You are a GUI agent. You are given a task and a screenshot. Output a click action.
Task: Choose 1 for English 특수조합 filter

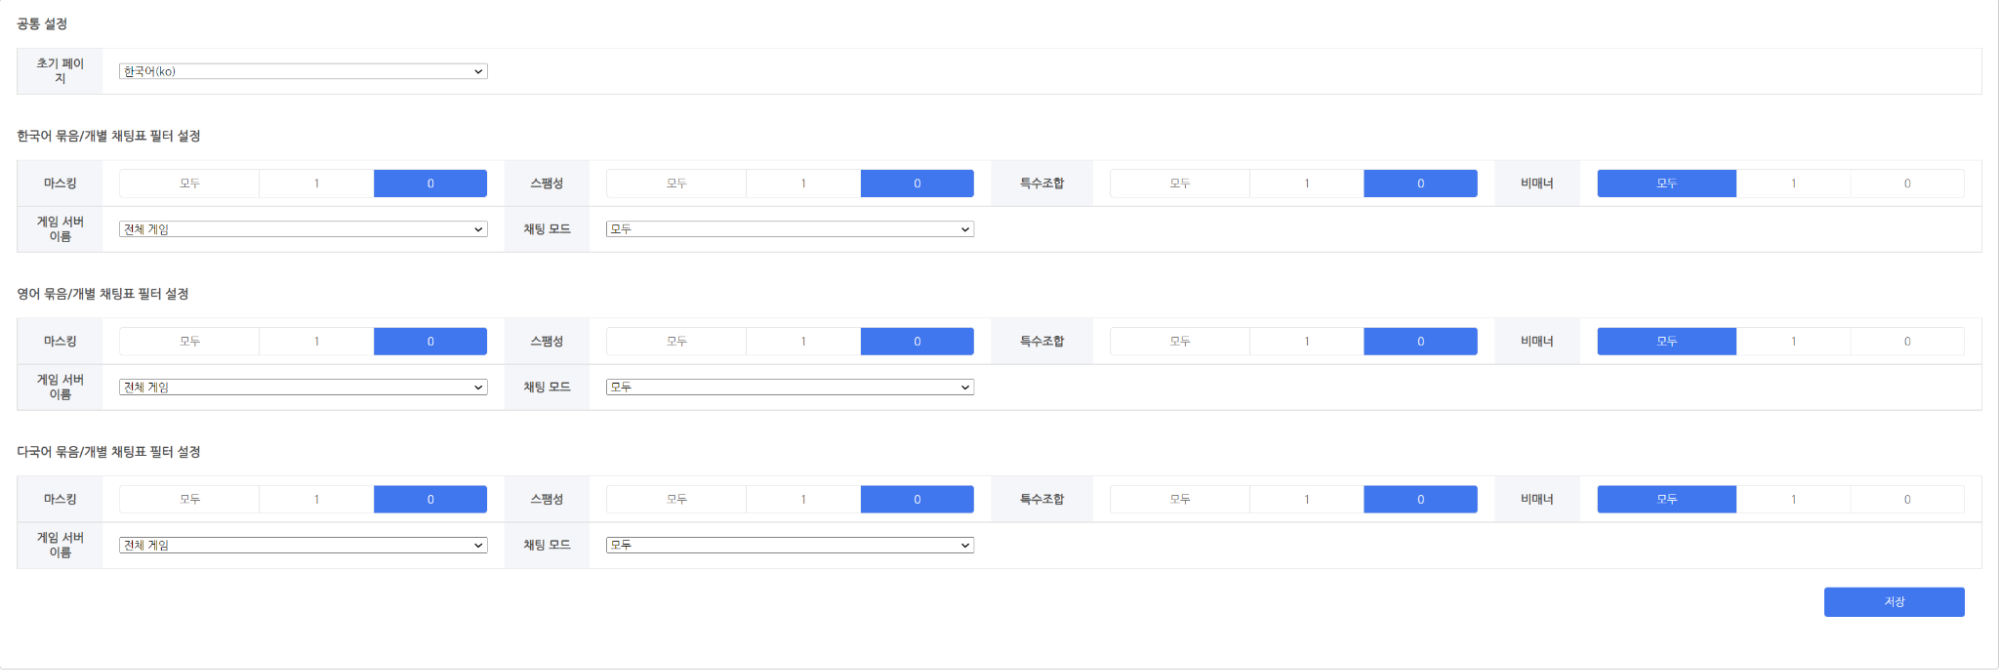coord(1307,341)
